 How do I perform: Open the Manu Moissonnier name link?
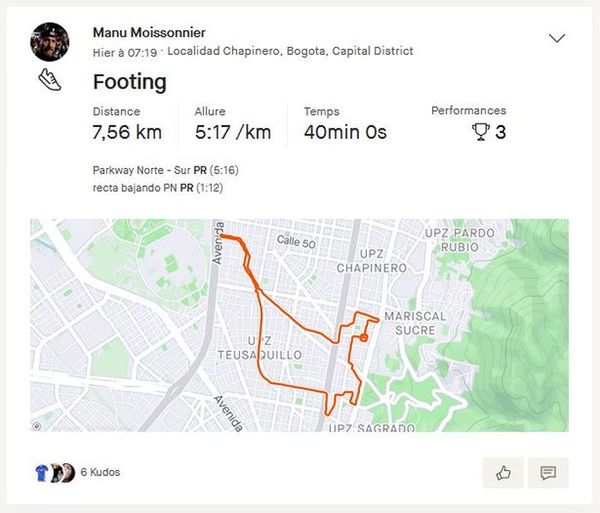(149, 33)
